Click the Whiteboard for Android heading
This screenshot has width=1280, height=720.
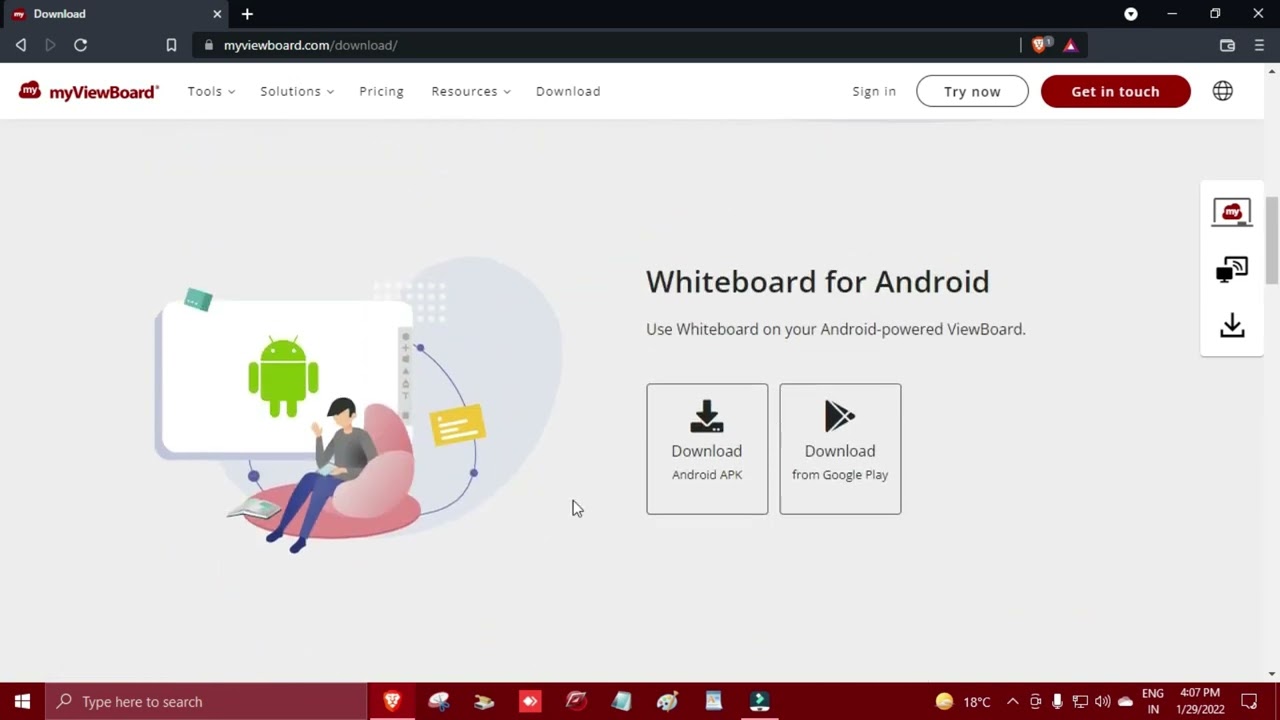[817, 281]
